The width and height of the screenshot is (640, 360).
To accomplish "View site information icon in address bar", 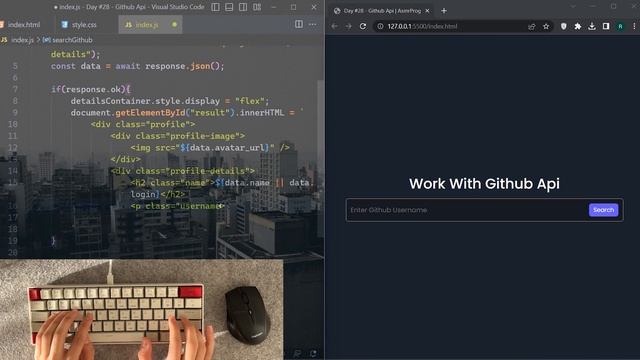I will click(x=380, y=26).
